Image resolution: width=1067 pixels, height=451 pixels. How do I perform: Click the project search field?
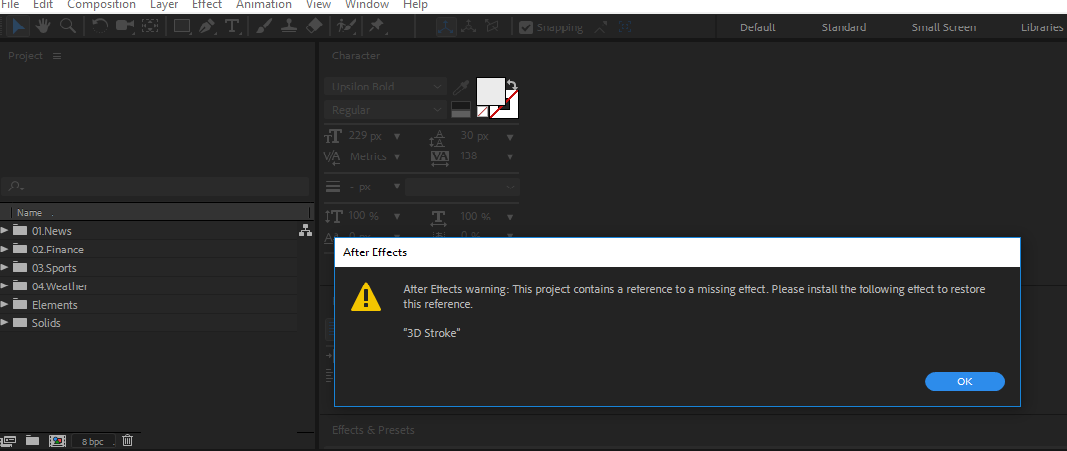coord(156,186)
